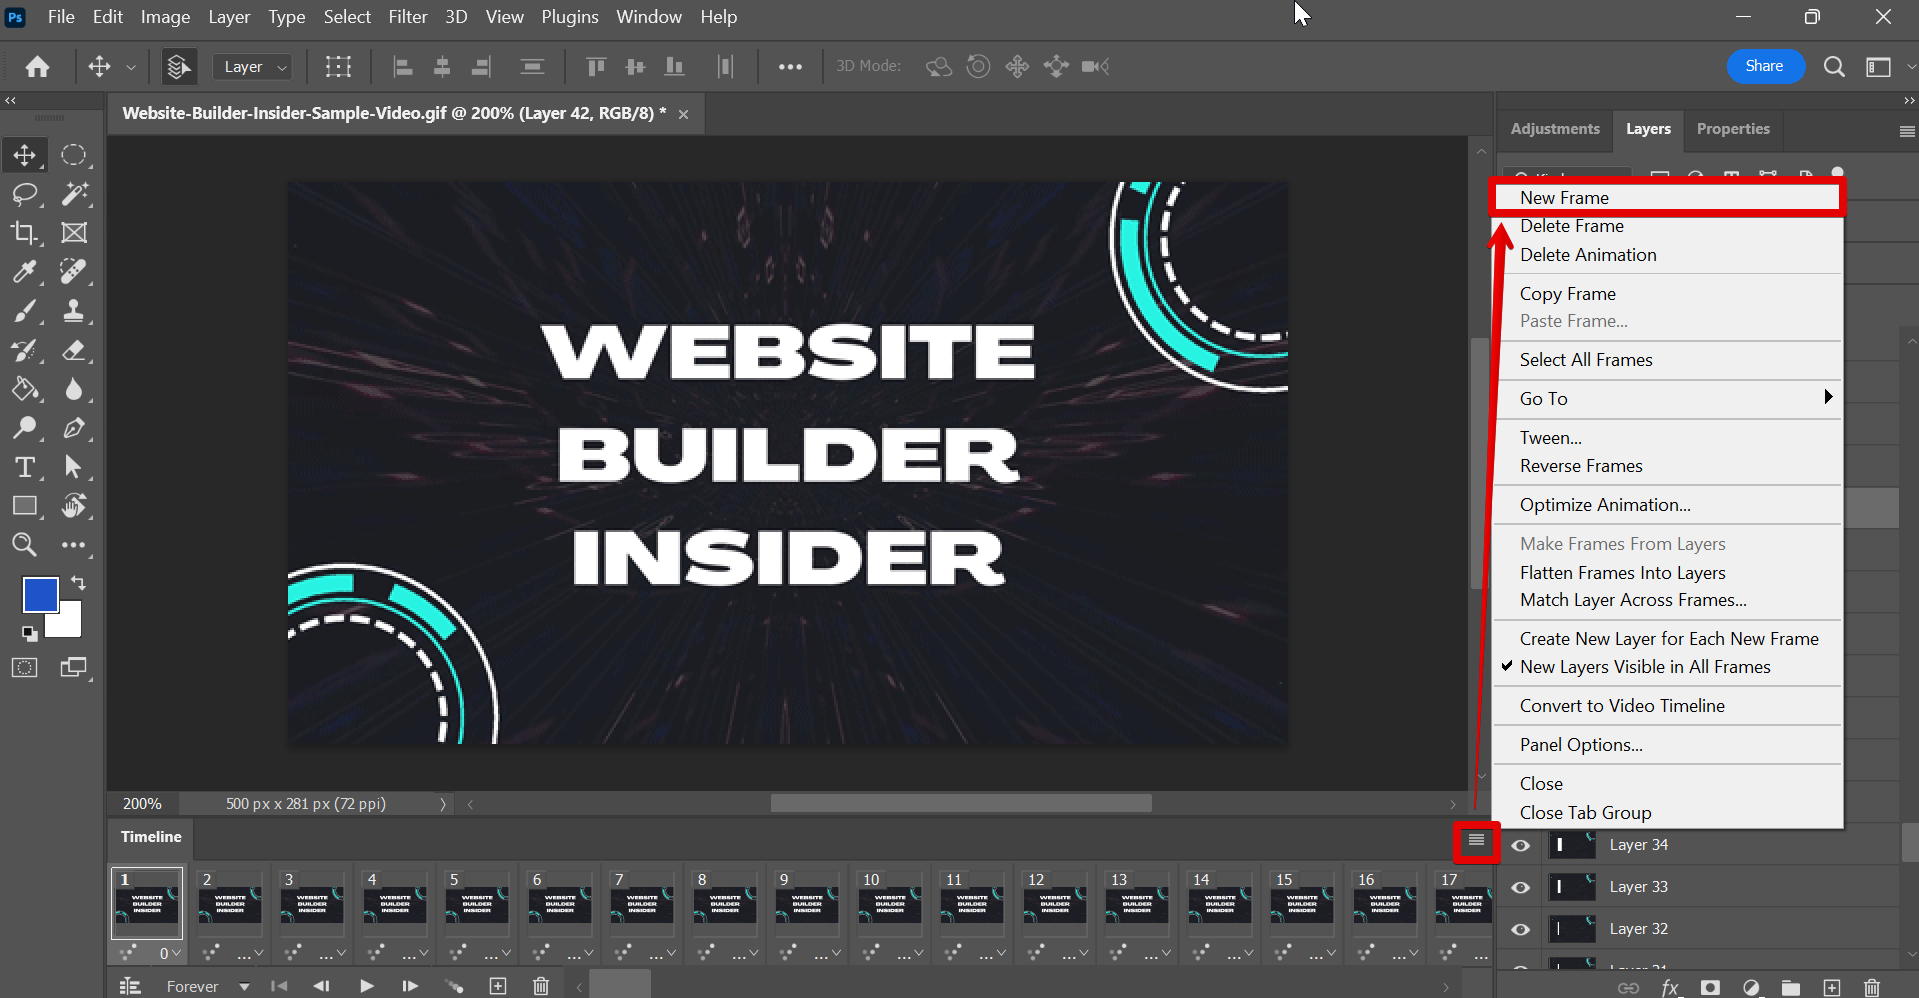Select the Zoom tool
The width and height of the screenshot is (1919, 998).
tap(24, 545)
